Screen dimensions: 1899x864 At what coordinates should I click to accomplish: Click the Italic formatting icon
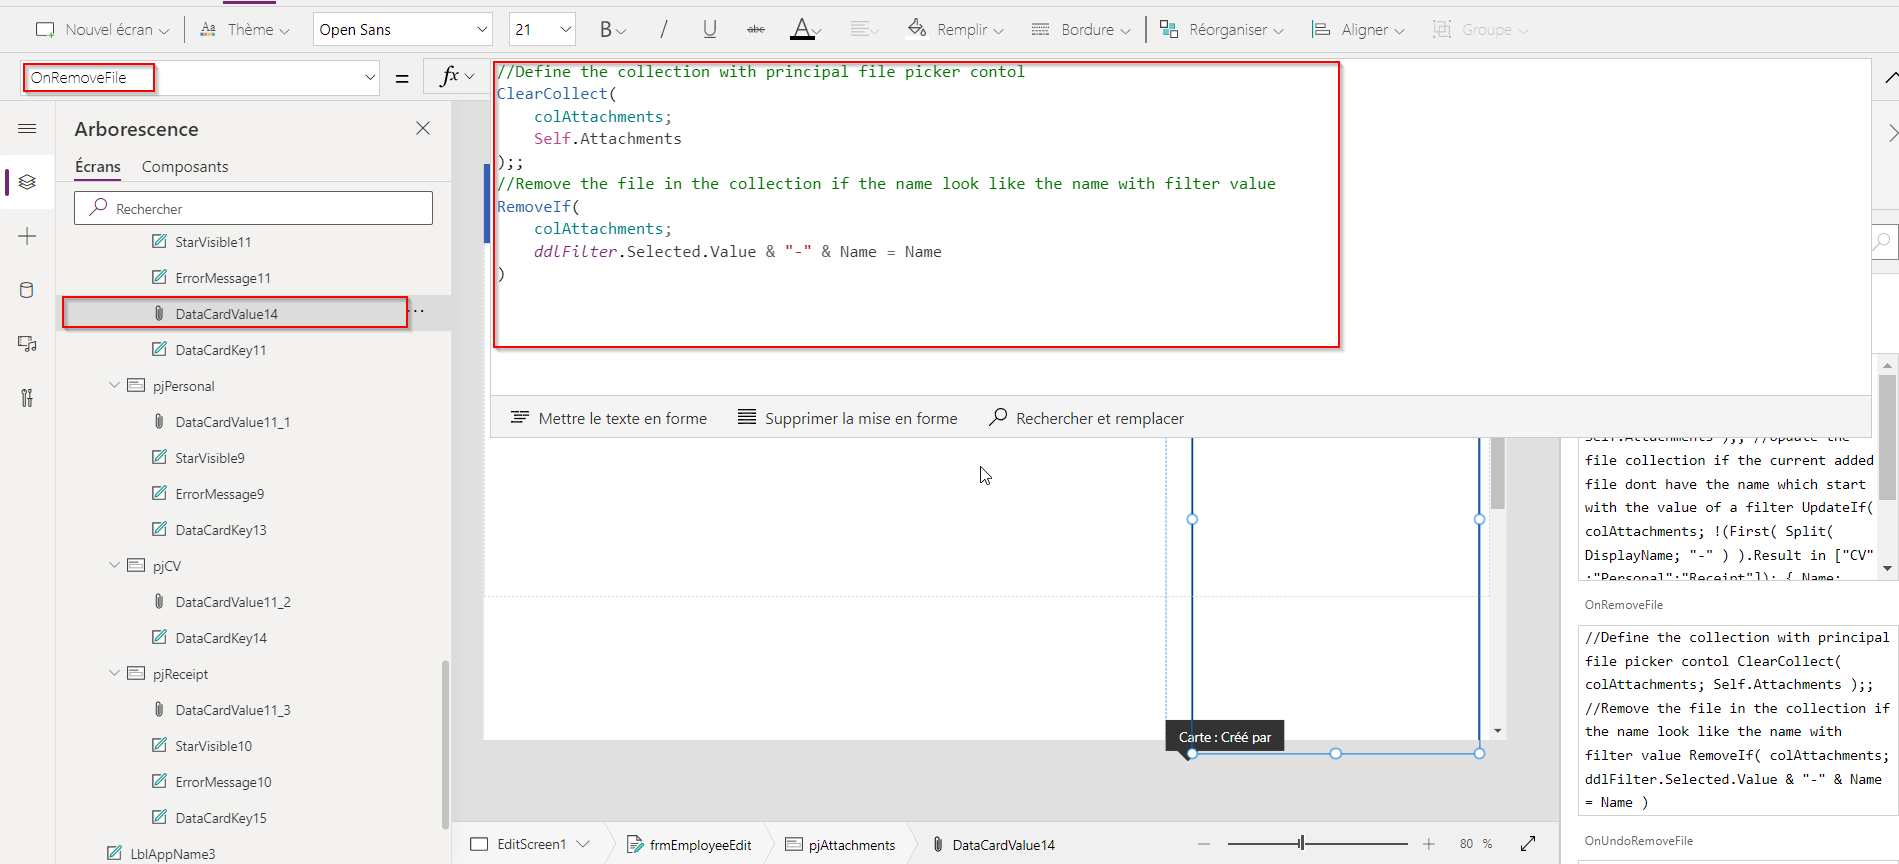[663, 30]
